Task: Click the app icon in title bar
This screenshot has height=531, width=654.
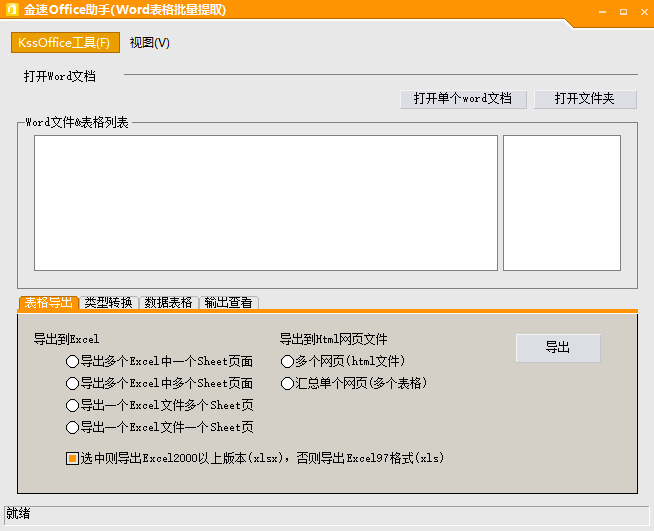Action: tap(12, 9)
